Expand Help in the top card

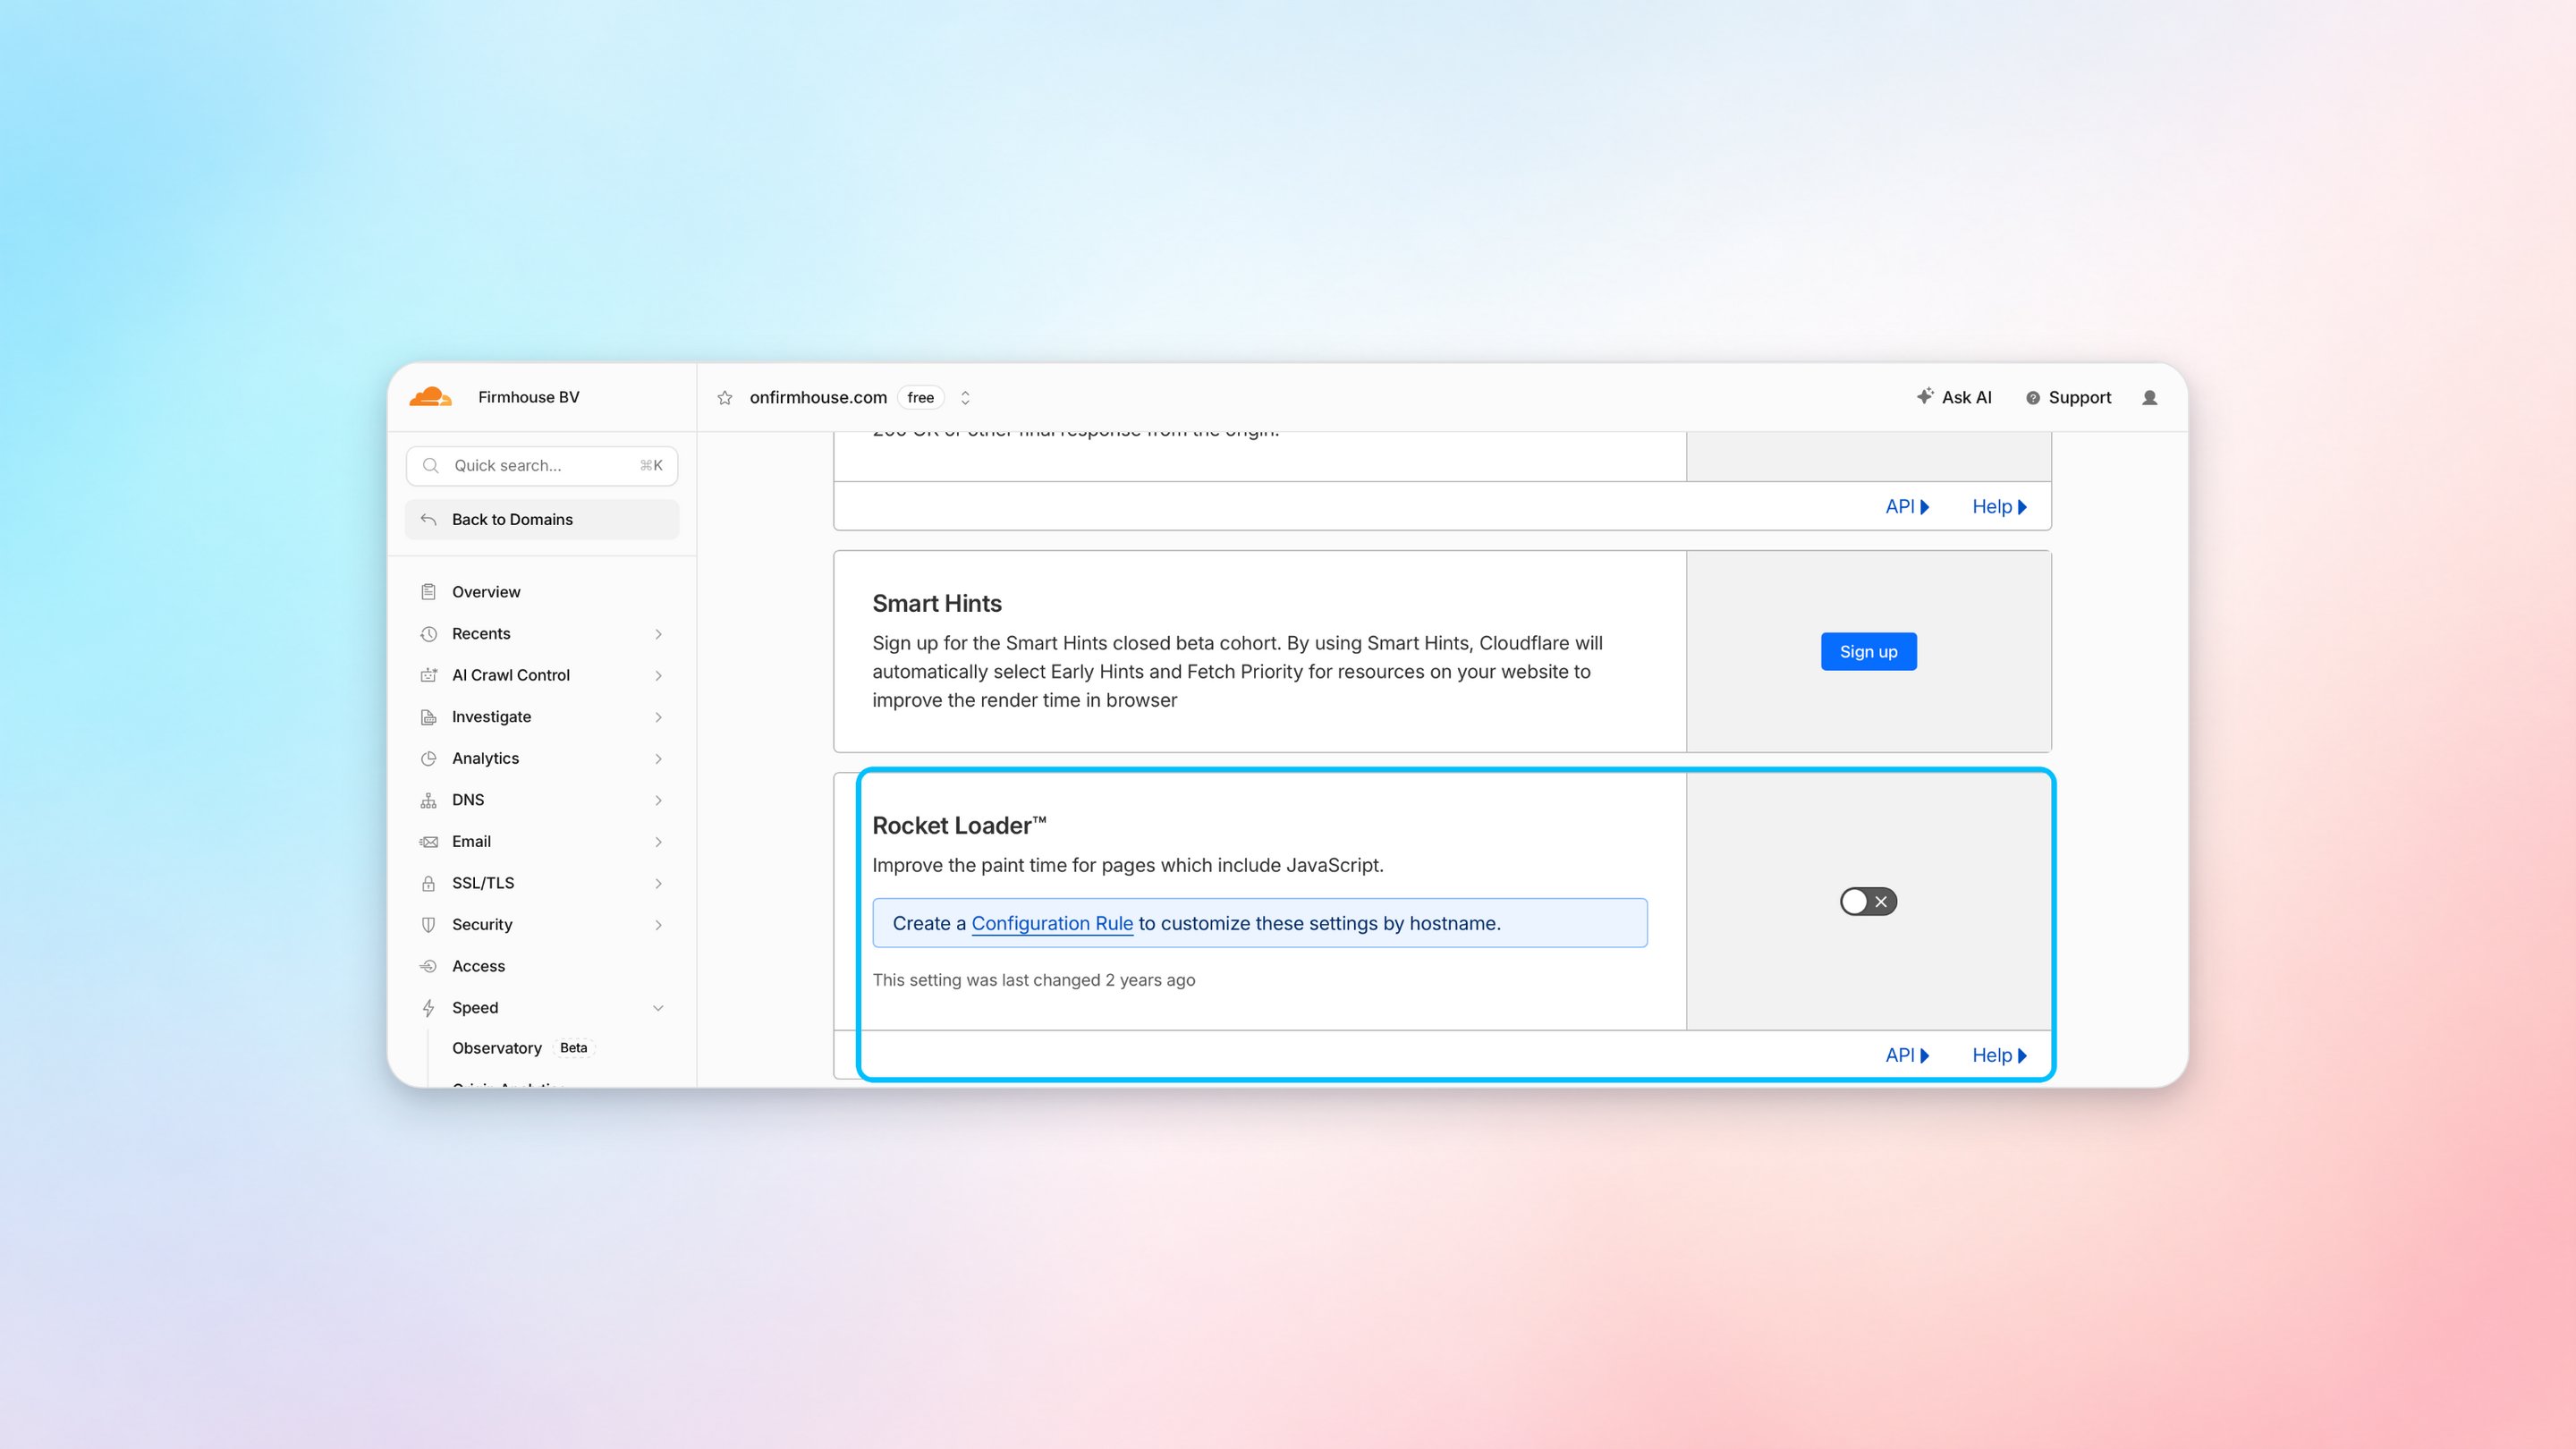tap(1999, 507)
